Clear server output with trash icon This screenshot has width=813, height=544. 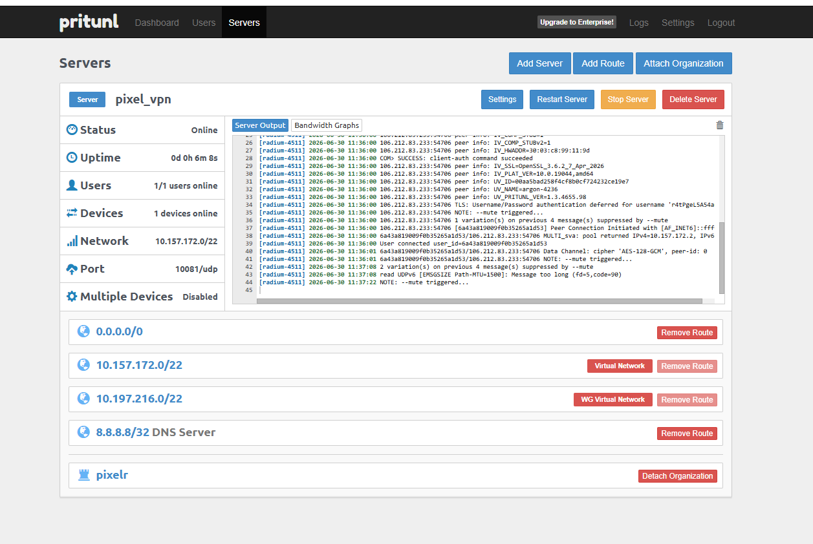[x=719, y=125]
